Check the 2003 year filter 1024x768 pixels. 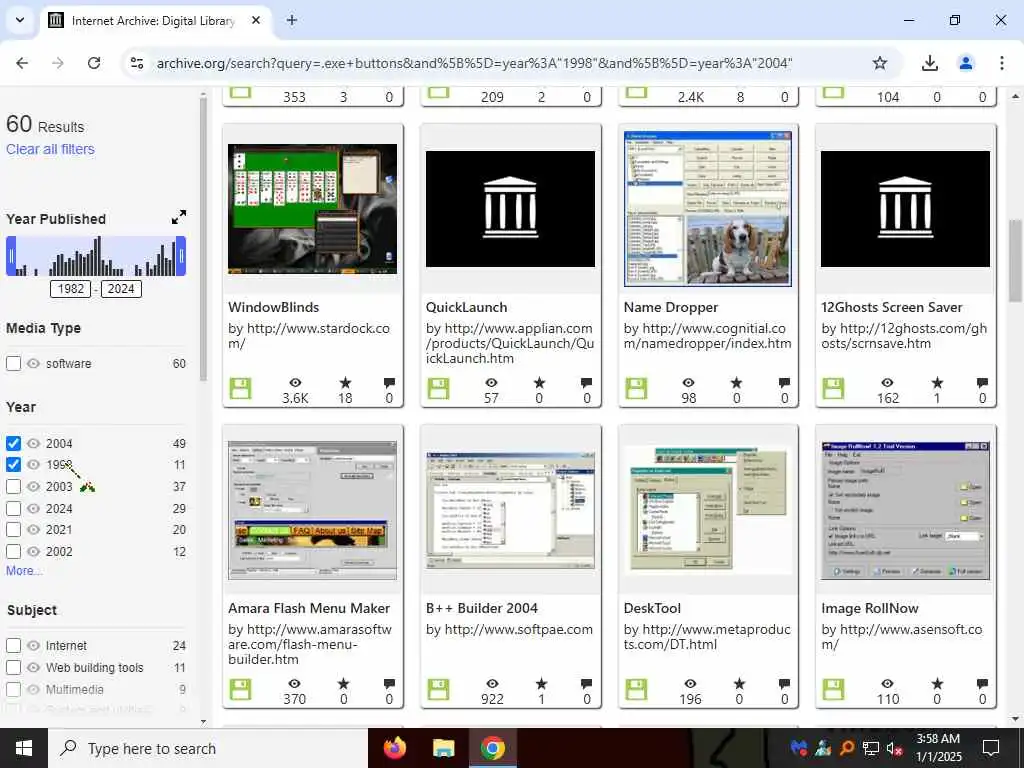[x=13, y=487]
